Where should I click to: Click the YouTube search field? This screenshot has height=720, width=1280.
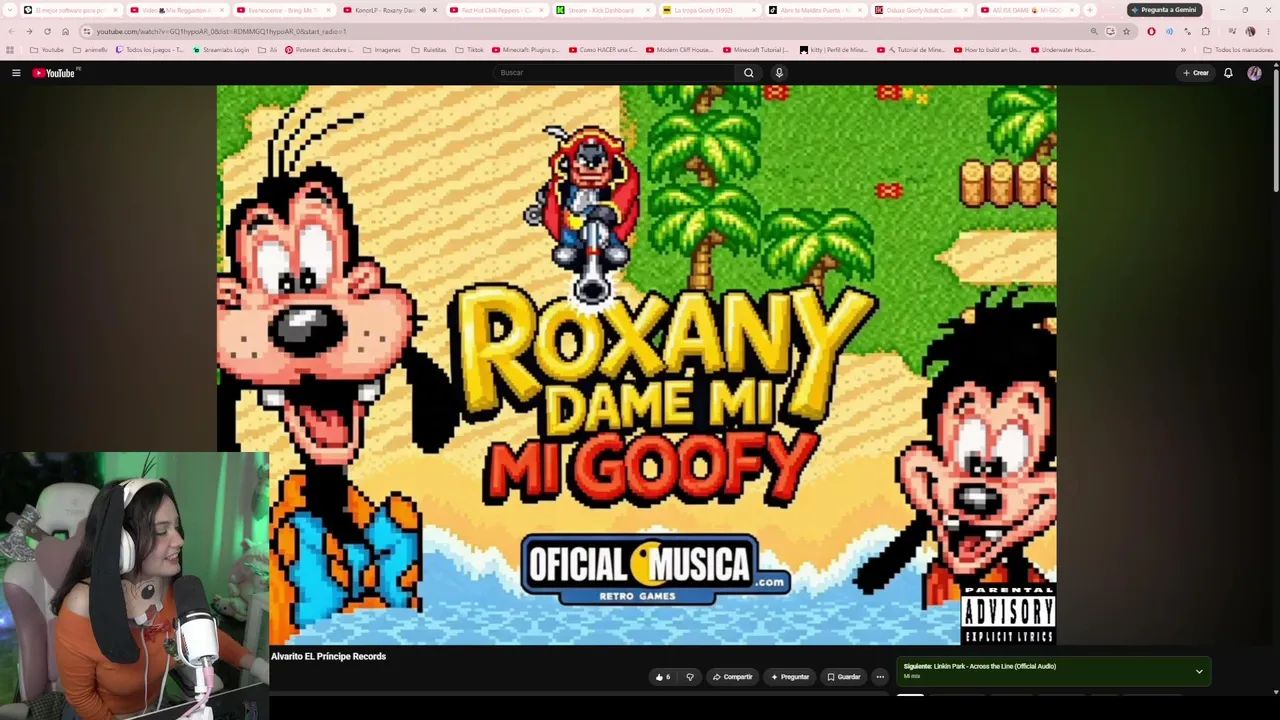(615, 73)
